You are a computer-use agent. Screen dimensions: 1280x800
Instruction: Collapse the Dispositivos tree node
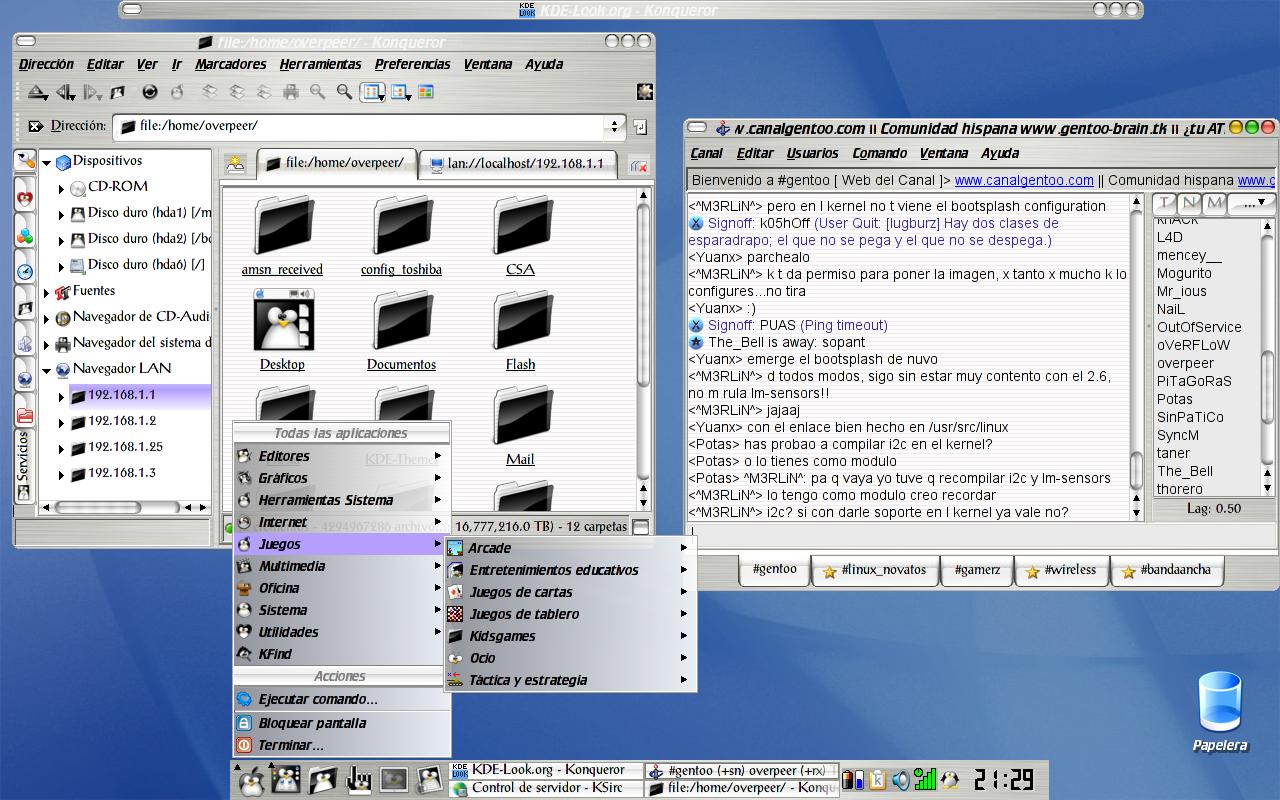[46, 162]
